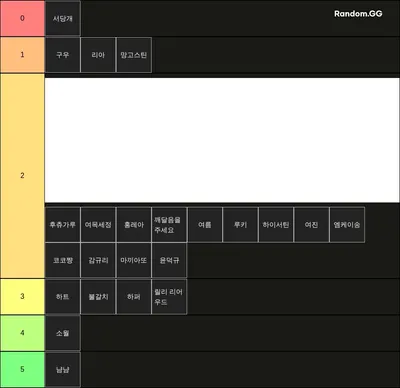Click the 하퍼 card in tier 3
Viewport: 400px width, 388px height.
tap(134, 297)
